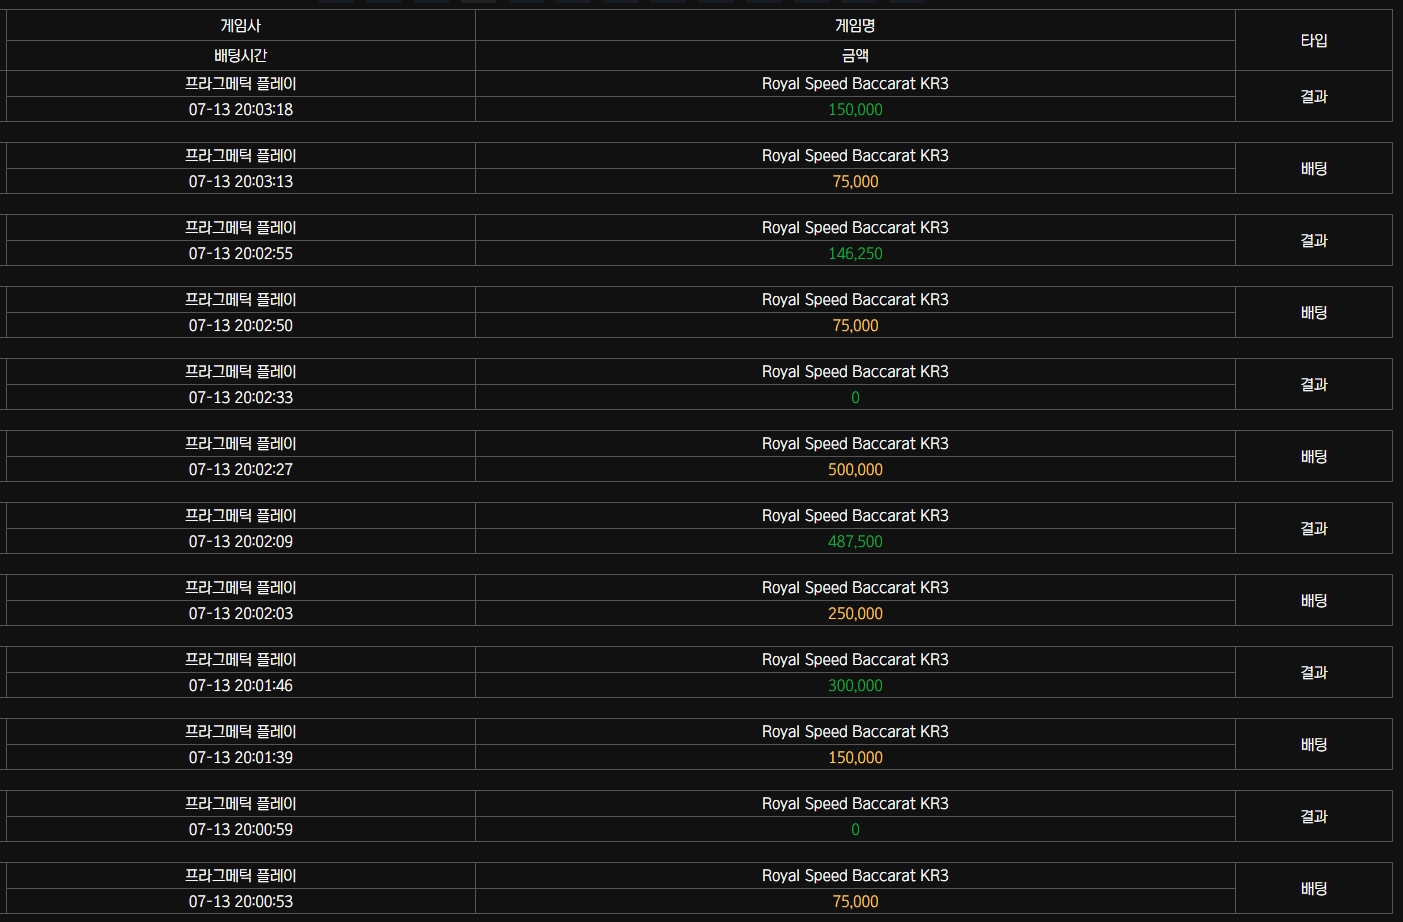Click 결과 type in the 20:00:59 row
This screenshot has width=1403, height=922.
click(x=1314, y=817)
